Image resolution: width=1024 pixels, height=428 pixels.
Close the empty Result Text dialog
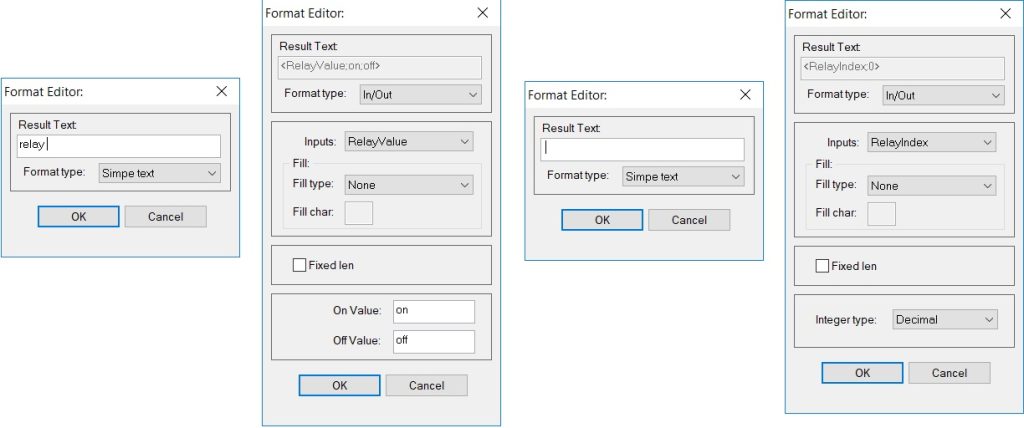click(745, 95)
